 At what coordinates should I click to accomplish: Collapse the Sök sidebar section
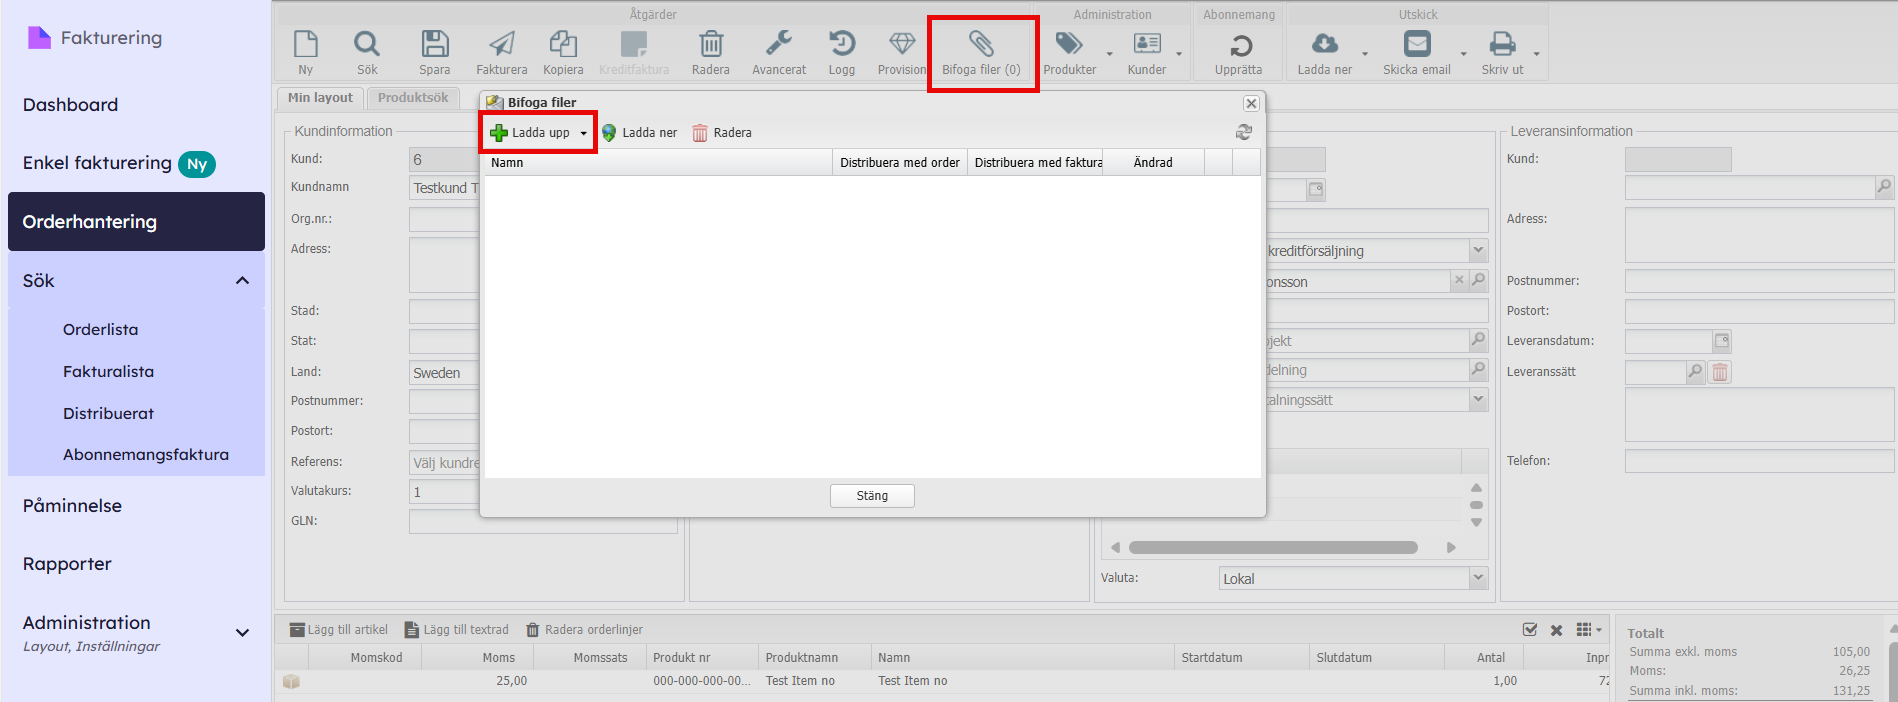coord(242,281)
